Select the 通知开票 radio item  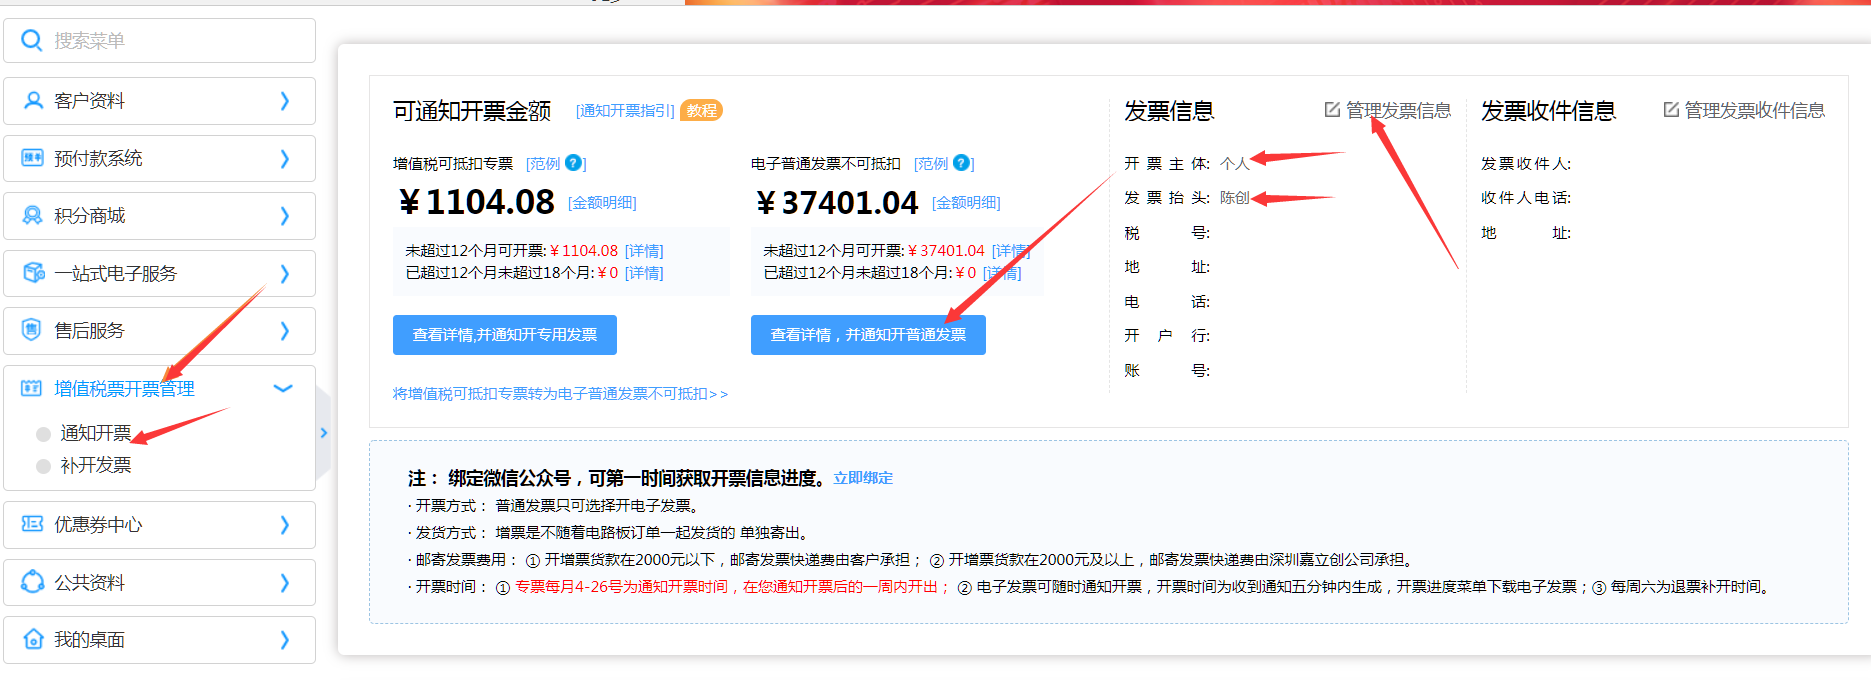44,434
